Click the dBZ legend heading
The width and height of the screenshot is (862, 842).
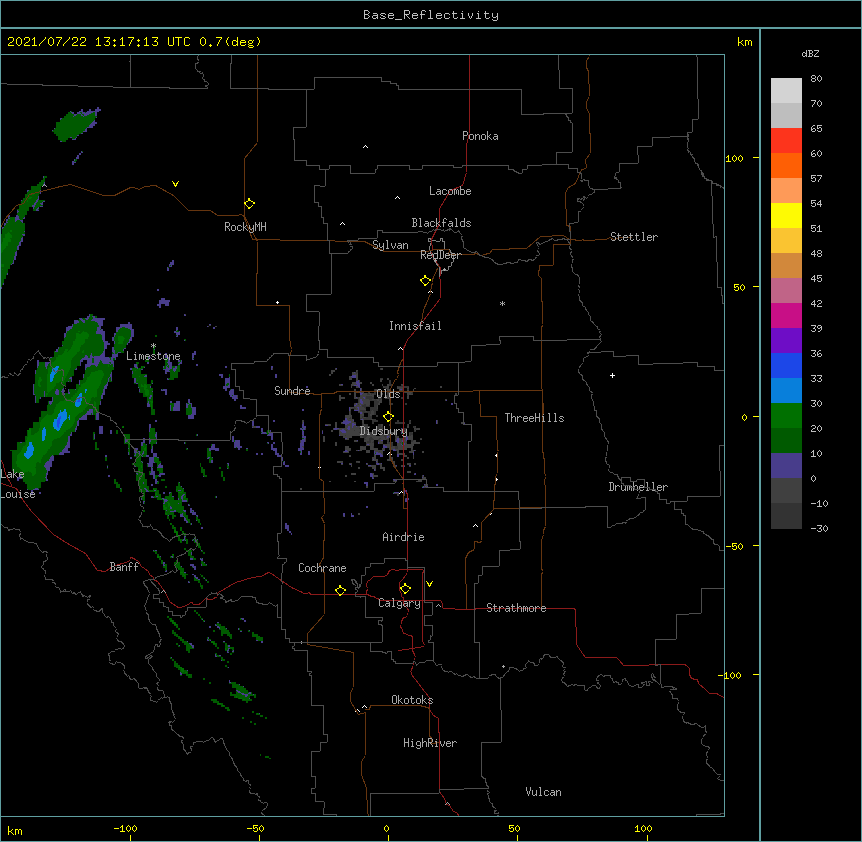click(x=810, y=53)
